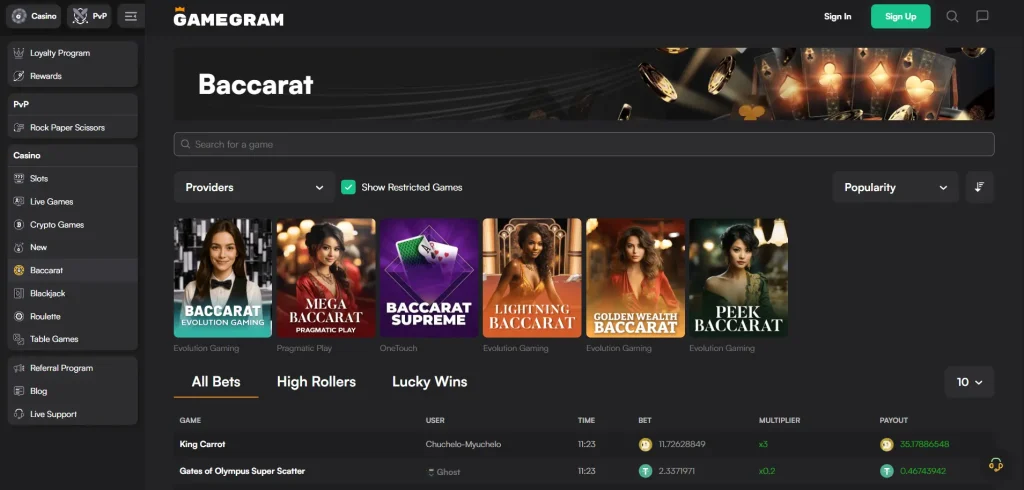Switch to the PvP mode toggle

coord(90,16)
